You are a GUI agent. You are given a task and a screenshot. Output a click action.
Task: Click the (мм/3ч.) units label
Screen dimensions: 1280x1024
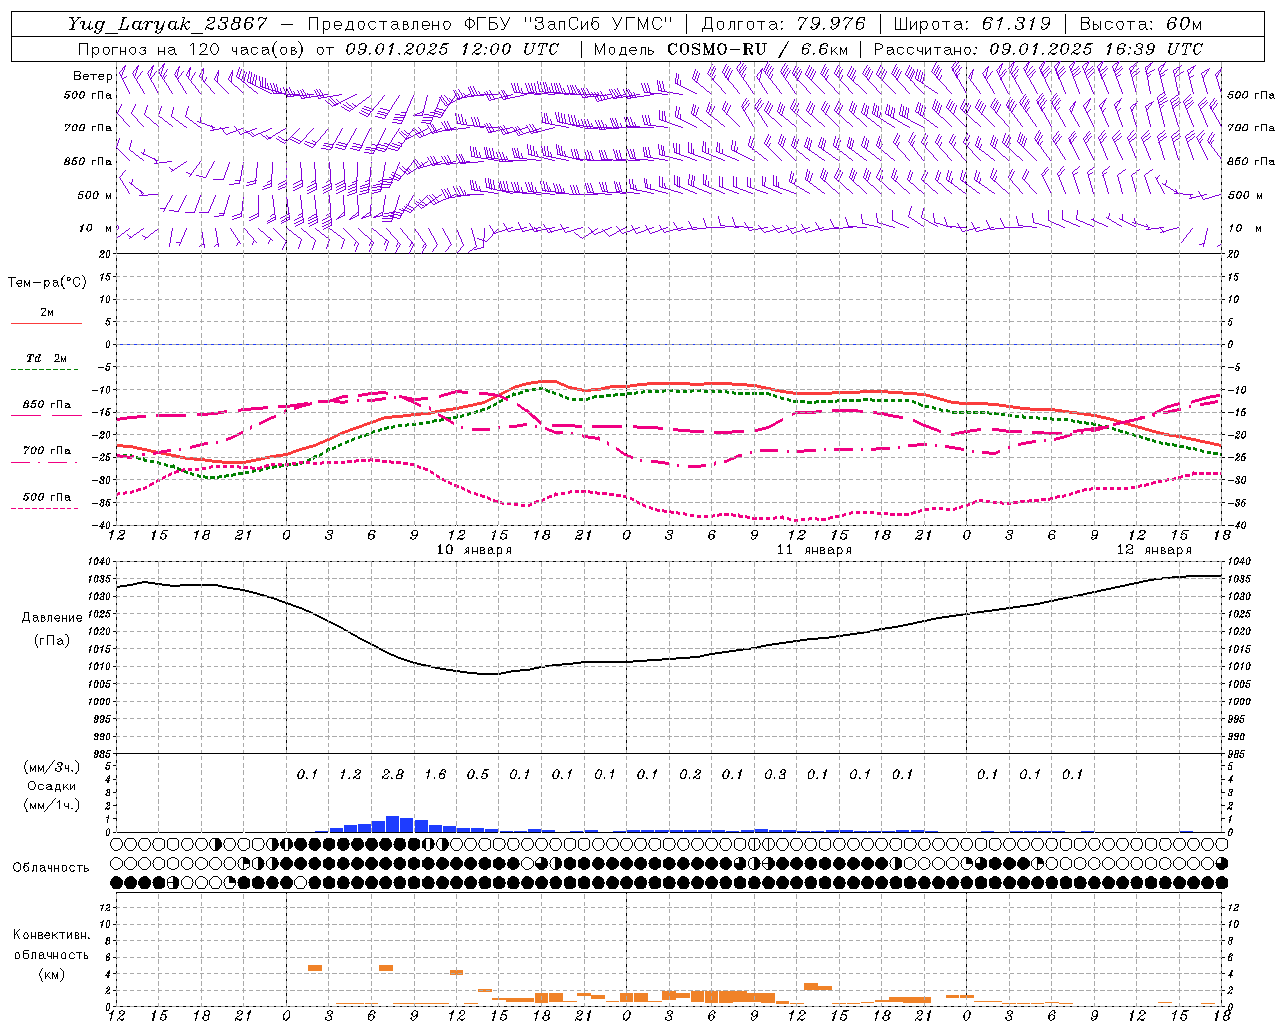51,767
